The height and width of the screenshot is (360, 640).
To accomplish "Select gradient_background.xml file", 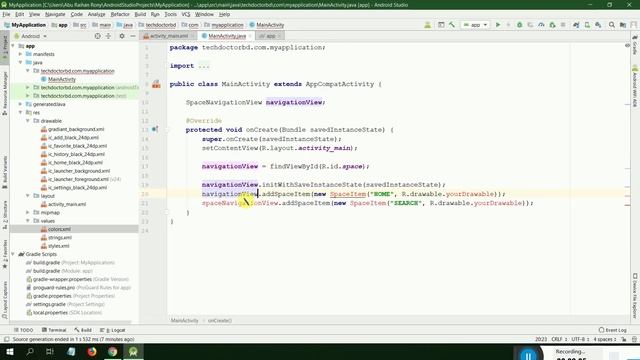I will coord(73,129).
